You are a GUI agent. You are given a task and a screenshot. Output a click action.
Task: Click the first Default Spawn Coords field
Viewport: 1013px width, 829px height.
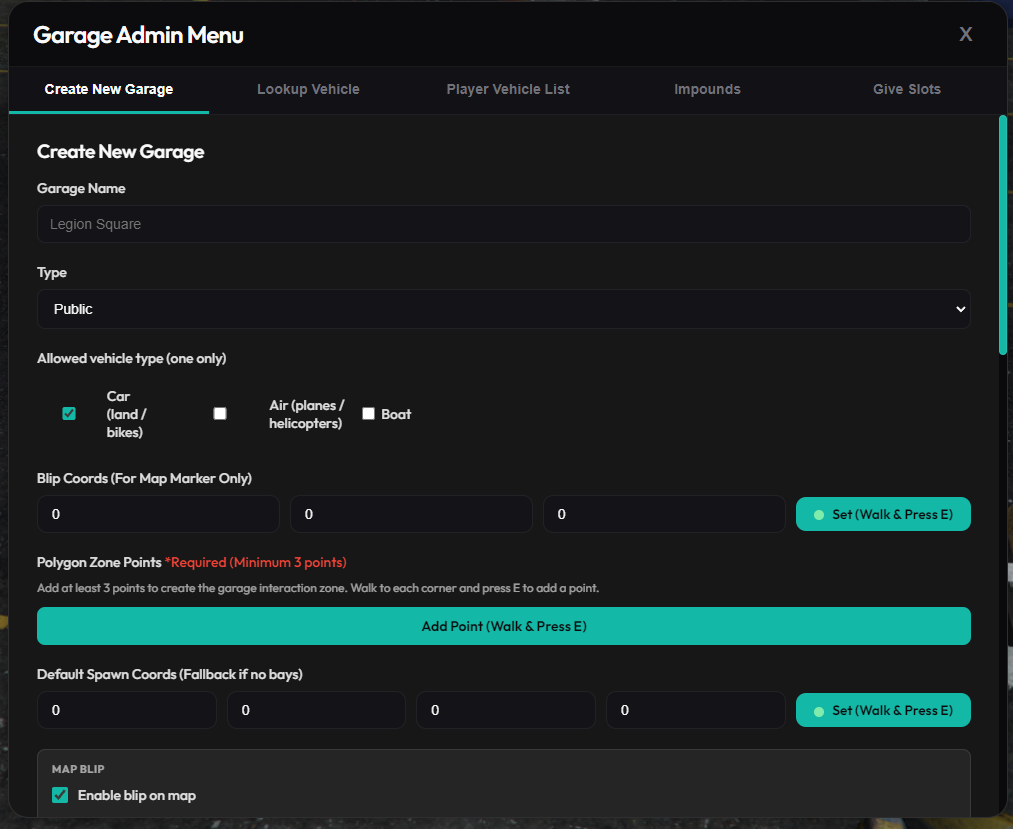pyautogui.click(x=127, y=710)
